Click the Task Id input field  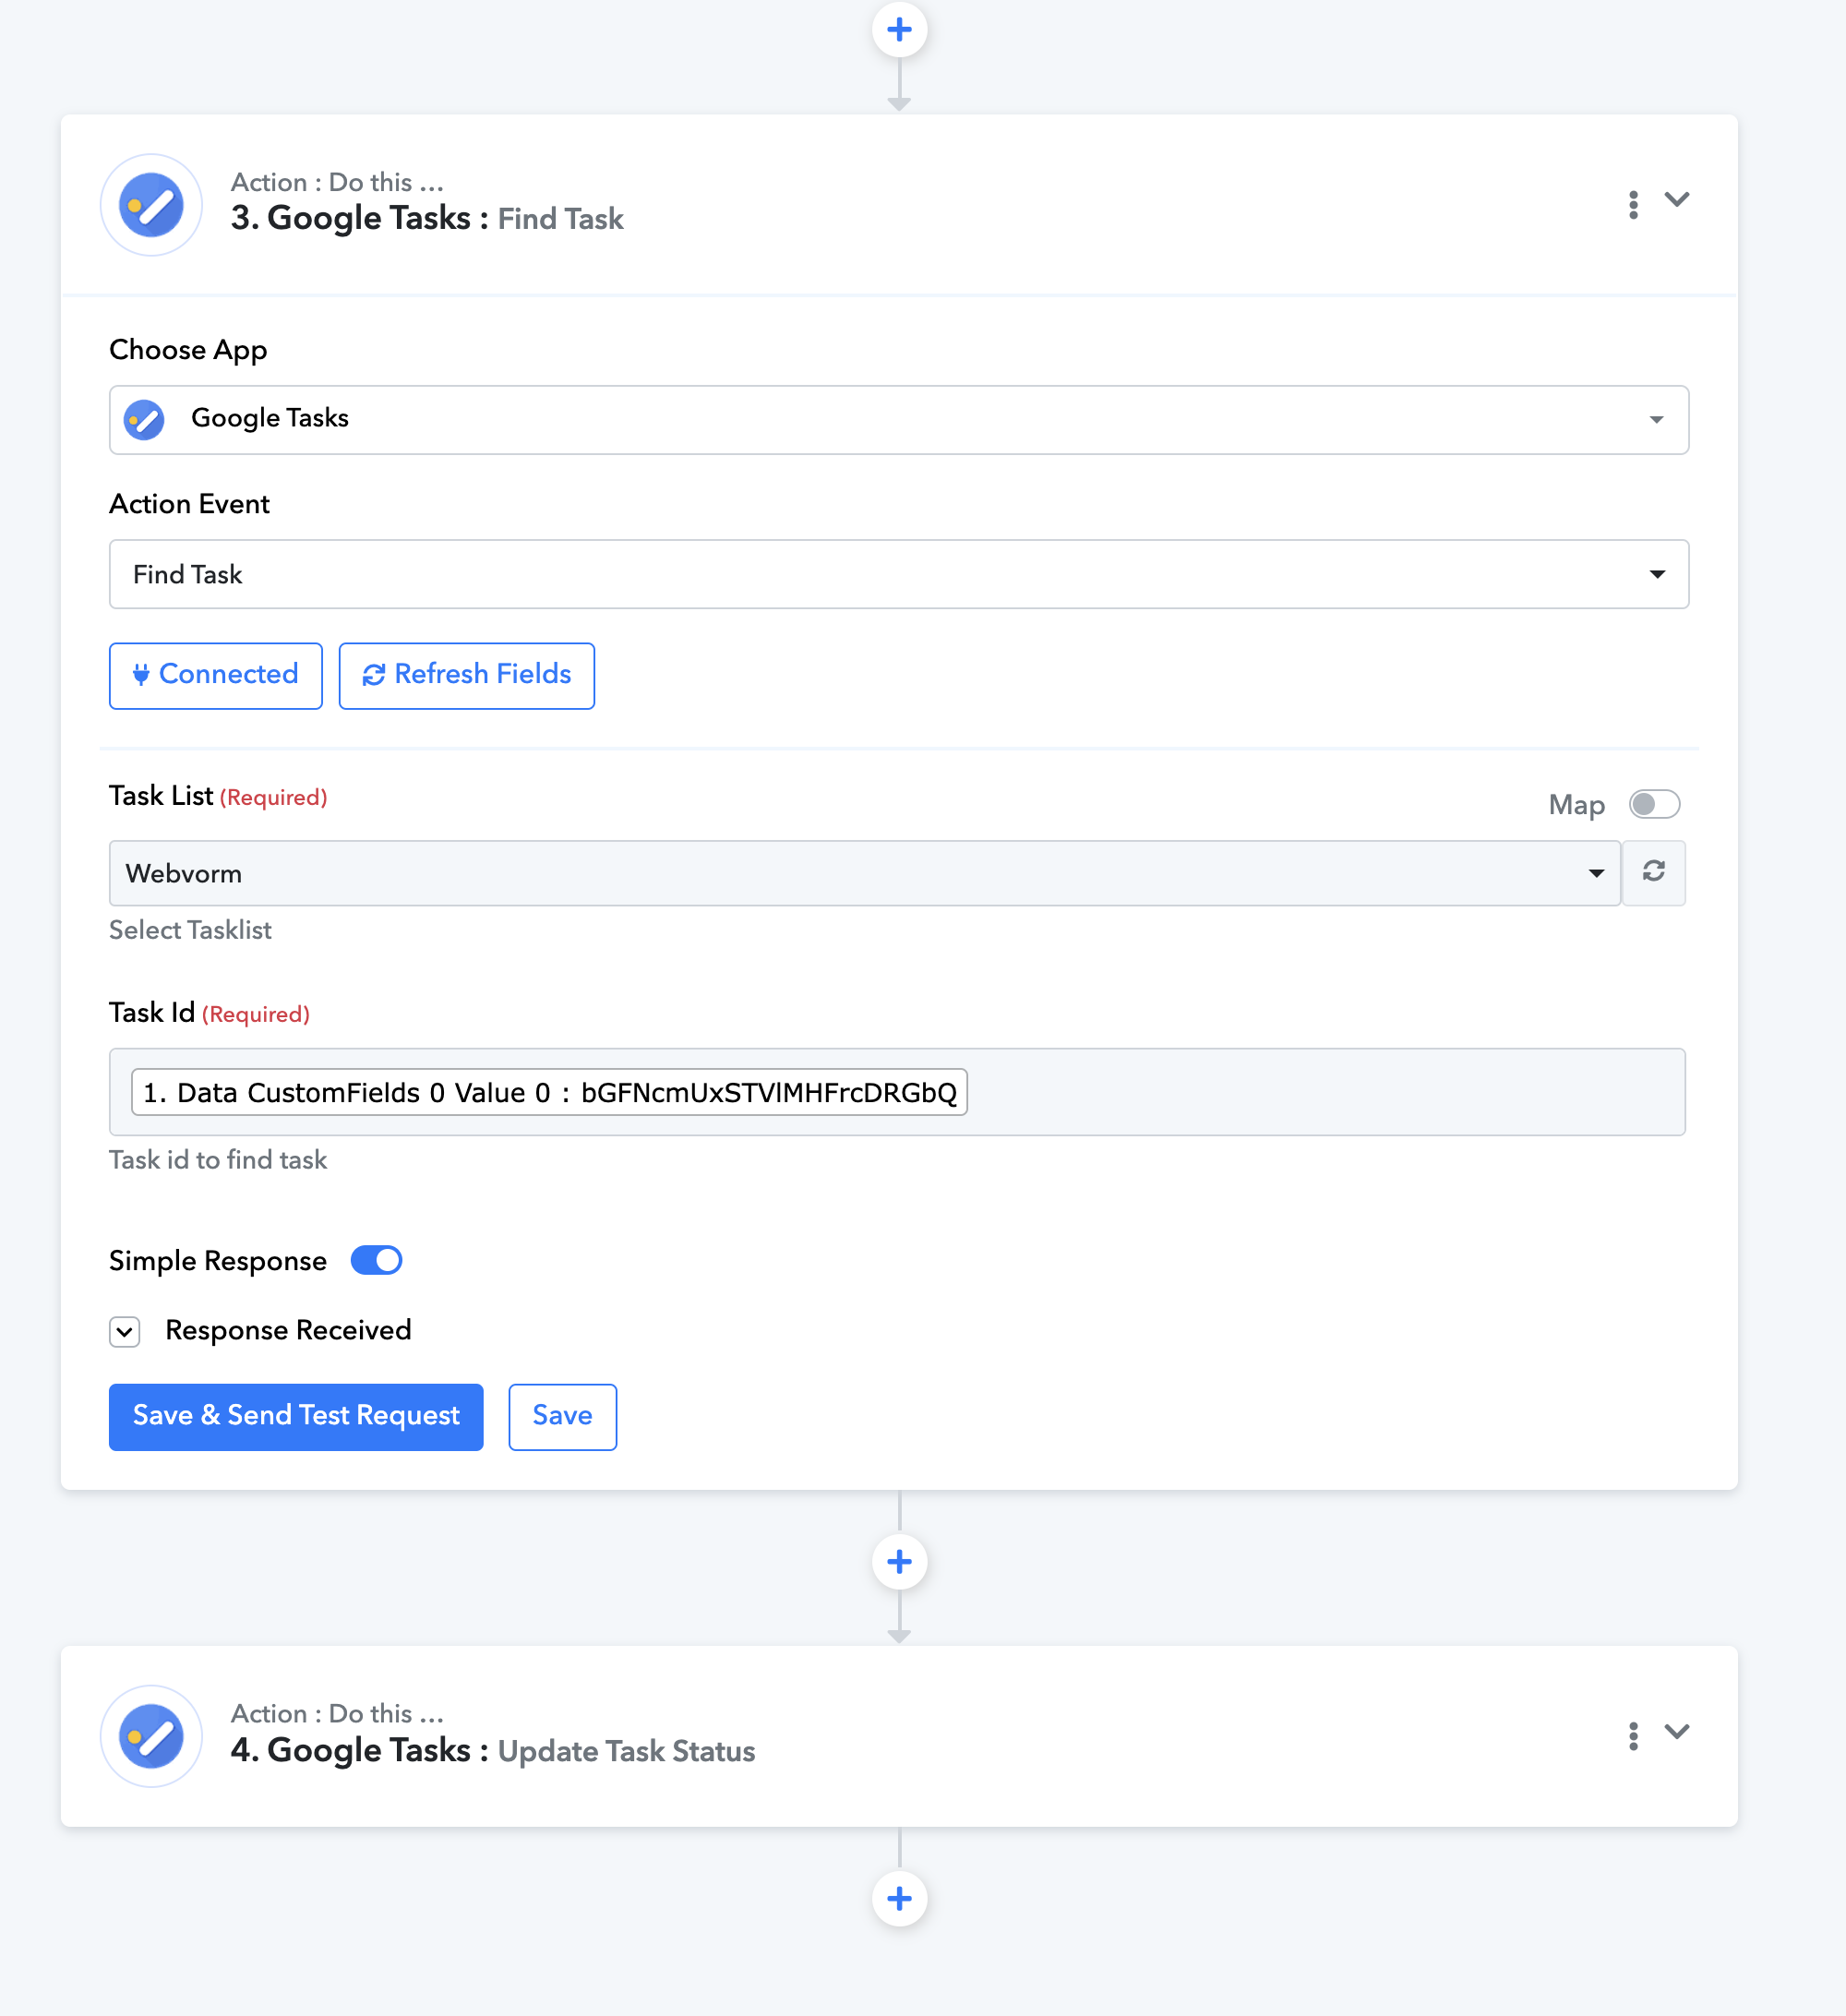pos(897,1092)
